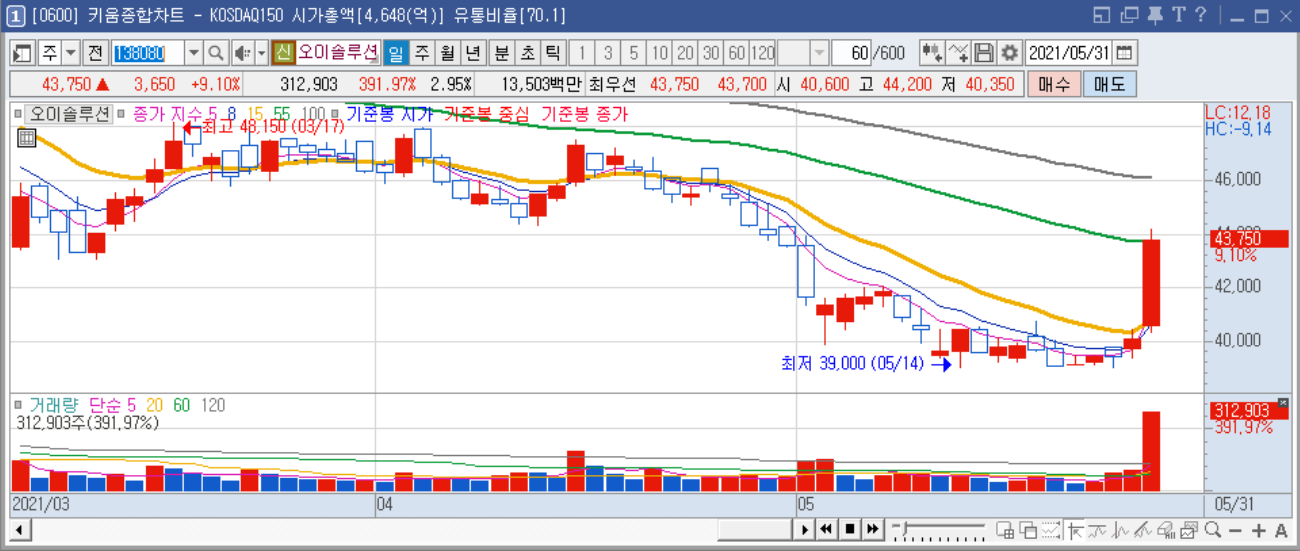The width and height of the screenshot is (1300, 551).
Task: Select the 3 interval button
Action: (x=608, y=53)
